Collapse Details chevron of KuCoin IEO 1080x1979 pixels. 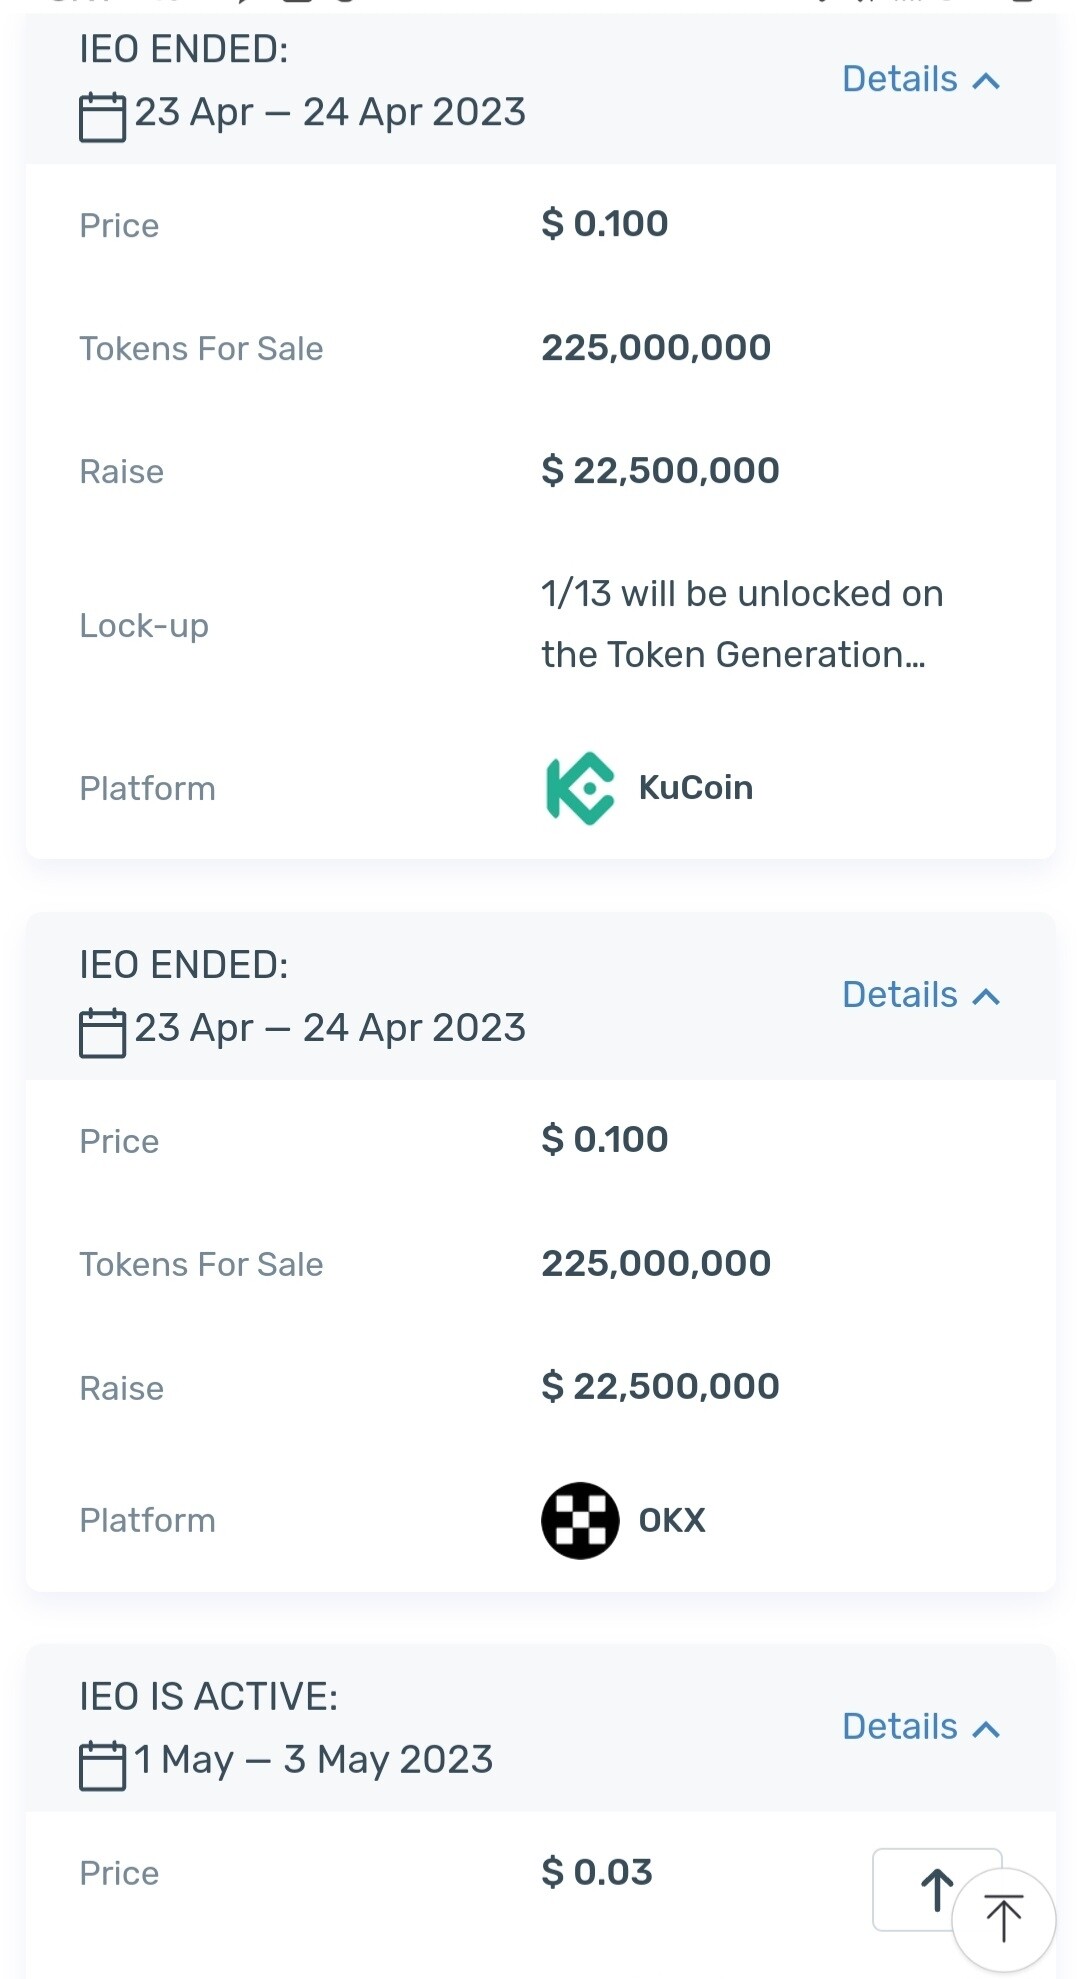pyautogui.click(x=986, y=81)
